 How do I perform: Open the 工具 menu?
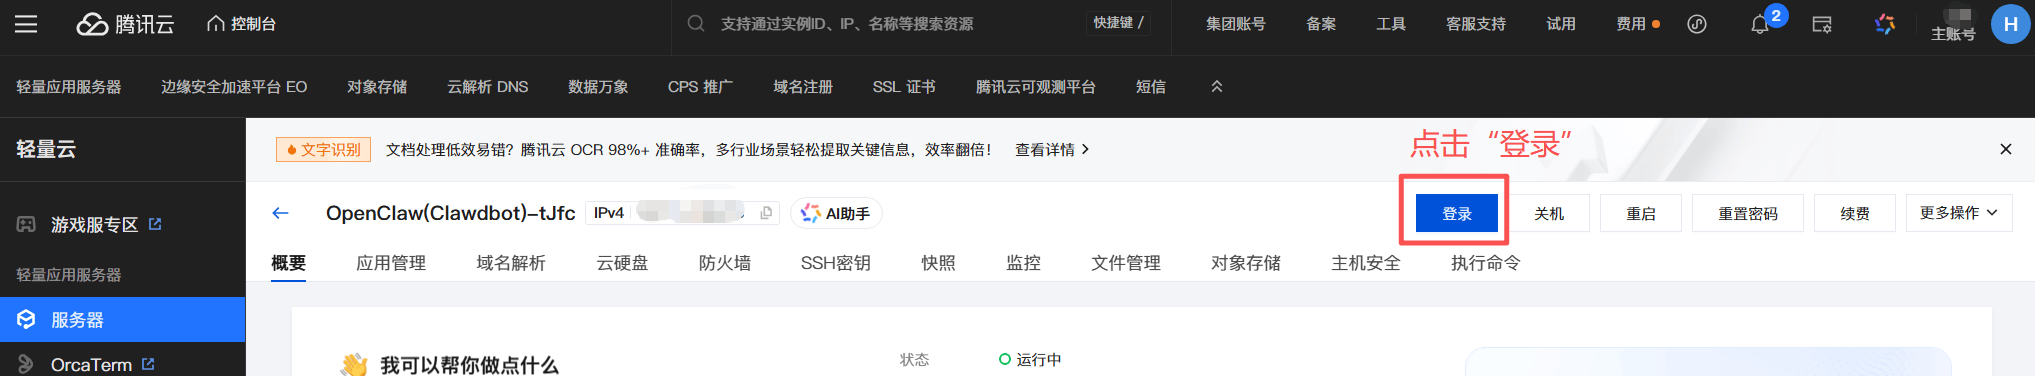[x=1391, y=24]
